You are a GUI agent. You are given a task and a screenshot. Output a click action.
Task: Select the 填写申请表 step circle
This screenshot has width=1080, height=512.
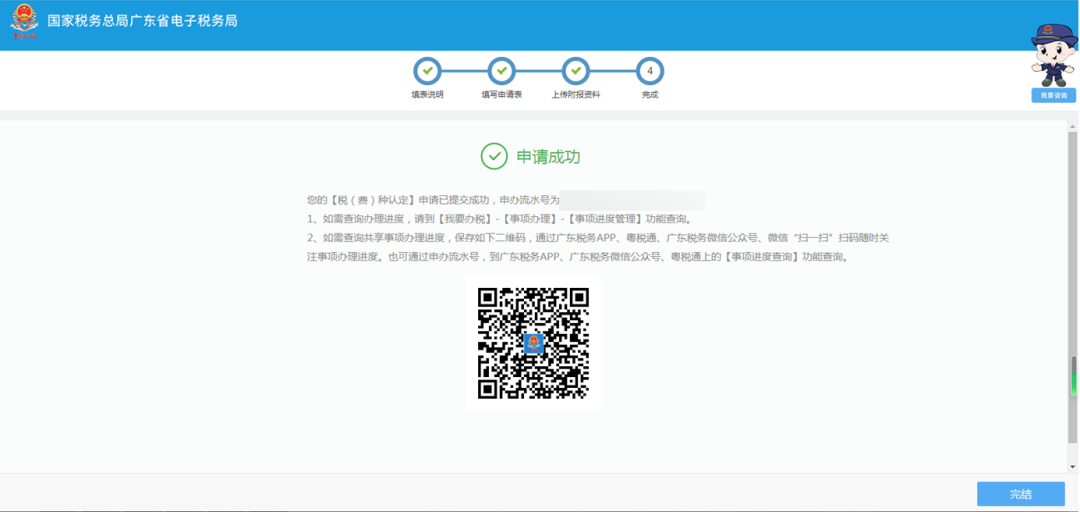[x=501, y=70]
